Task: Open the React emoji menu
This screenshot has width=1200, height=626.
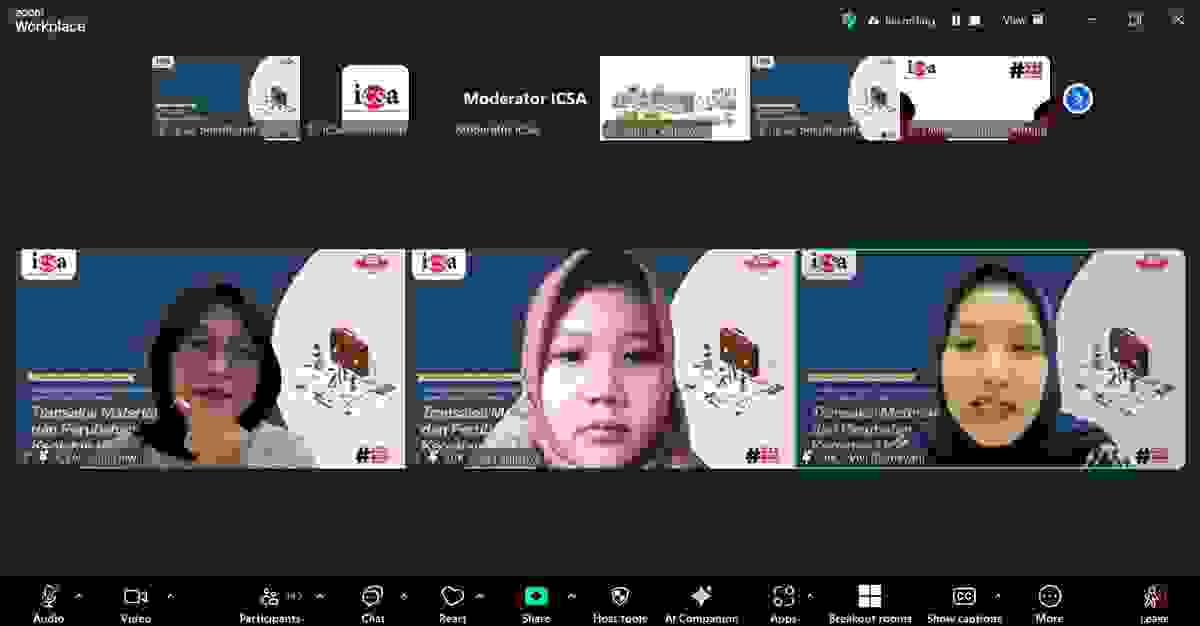Action: click(x=452, y=602)
